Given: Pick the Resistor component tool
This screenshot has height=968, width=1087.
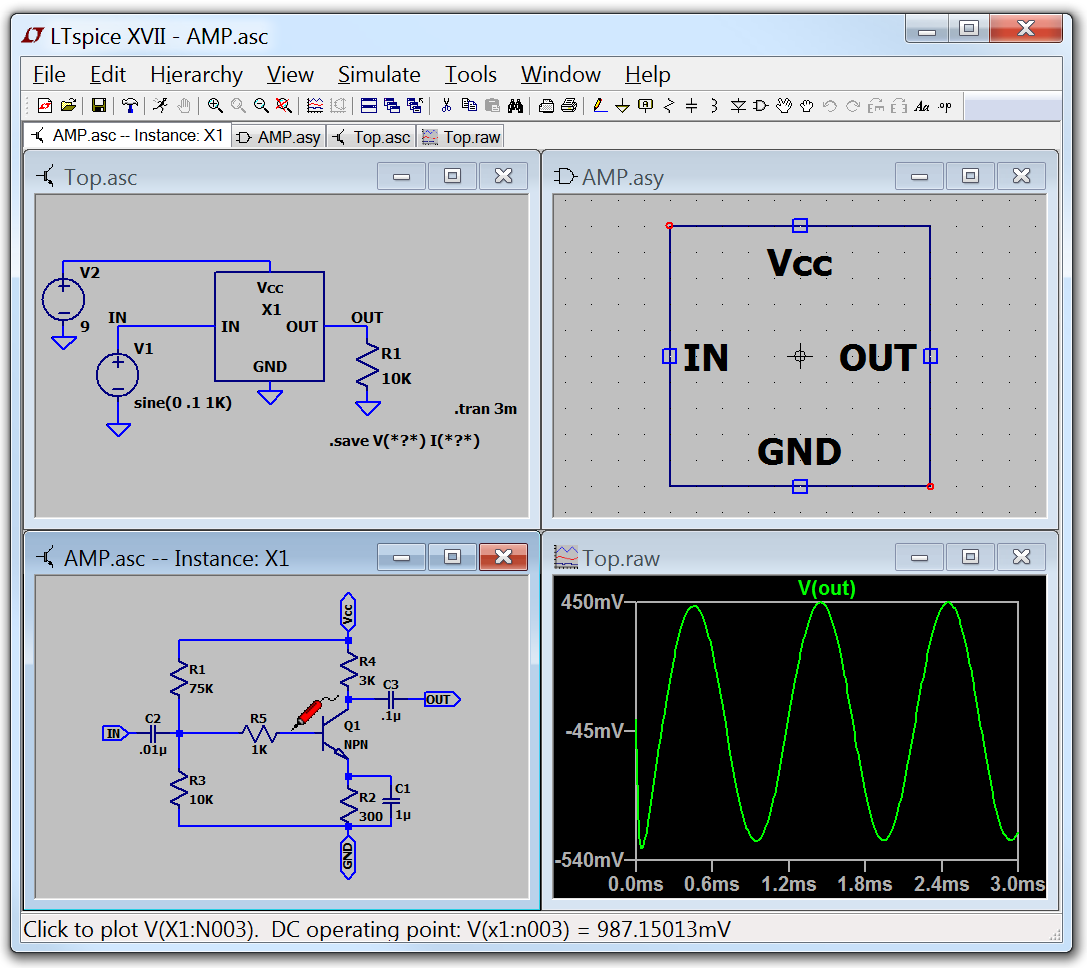Looking at the screenshot, I should (x=668, y=105).
